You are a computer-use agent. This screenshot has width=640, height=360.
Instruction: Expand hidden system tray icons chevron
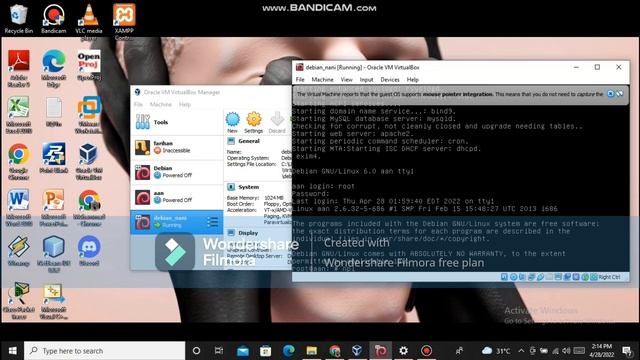click(521, 351)
